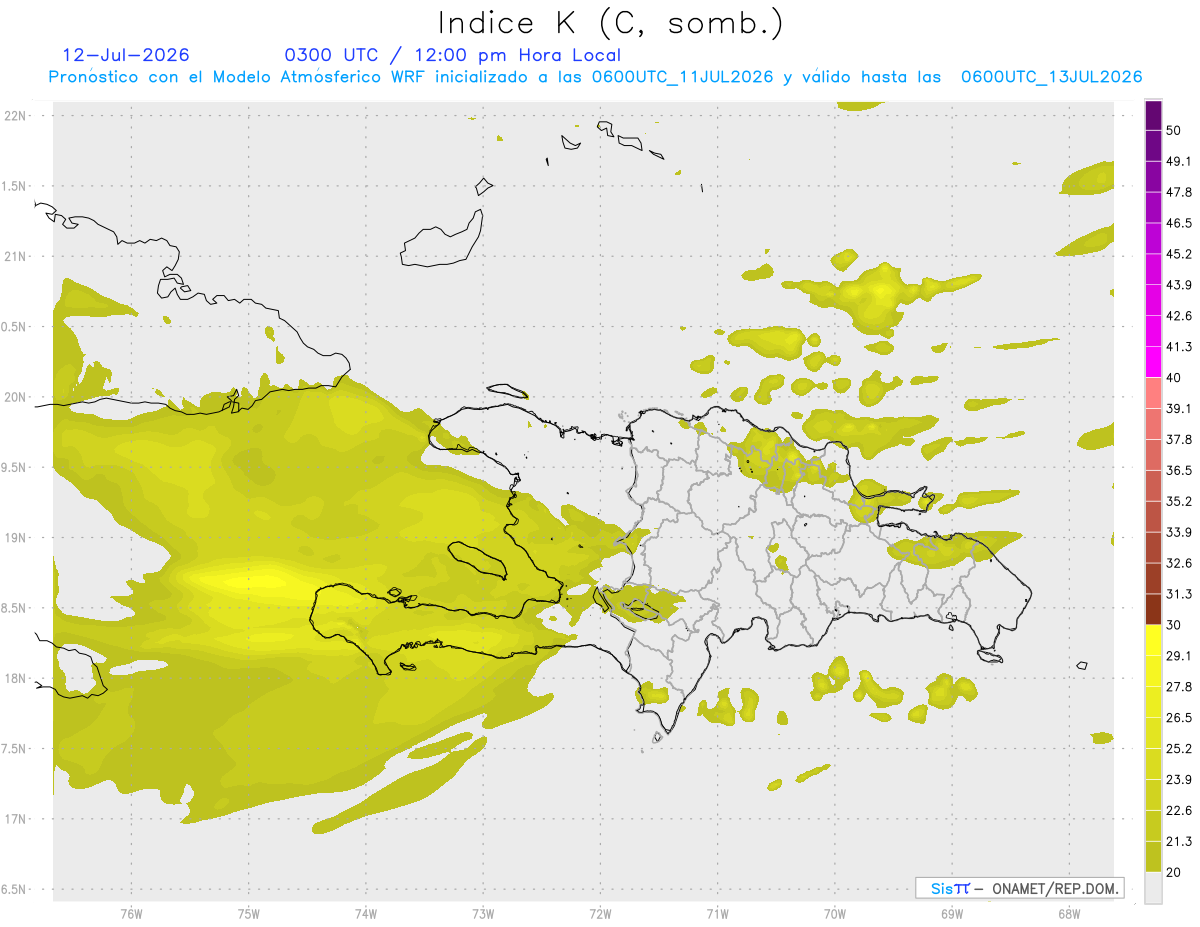
Task: Click the "0300 UTC / 12:00 pm Hora Local" text
Action: tap(453, 55)
